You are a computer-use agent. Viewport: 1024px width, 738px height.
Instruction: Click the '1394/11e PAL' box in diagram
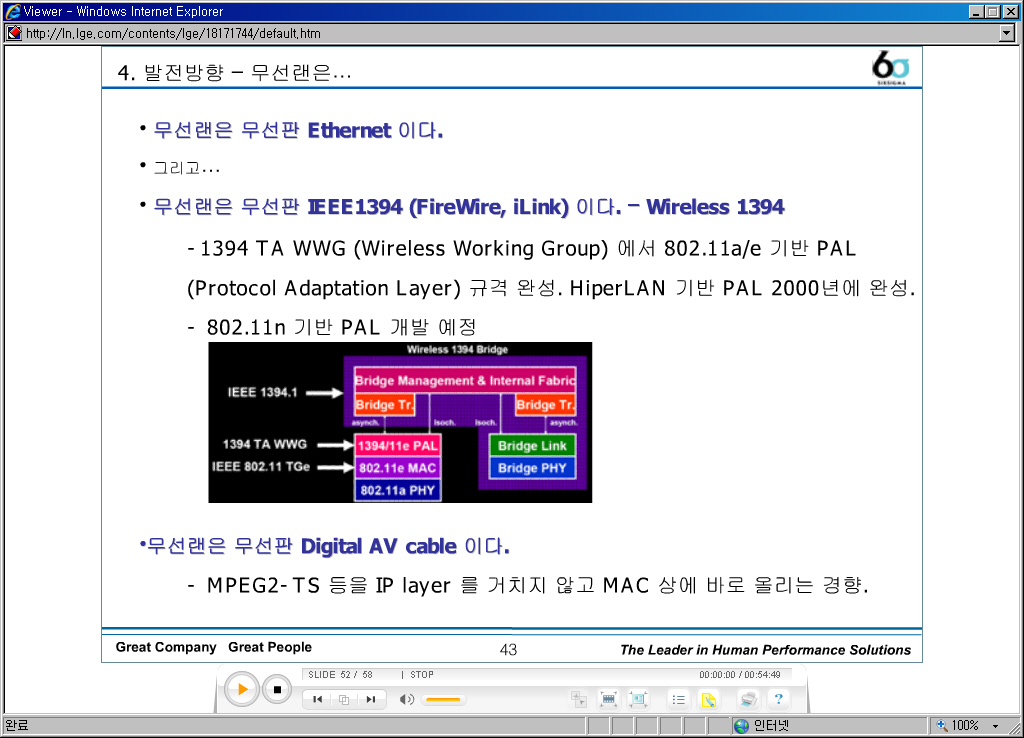[397, 445]
